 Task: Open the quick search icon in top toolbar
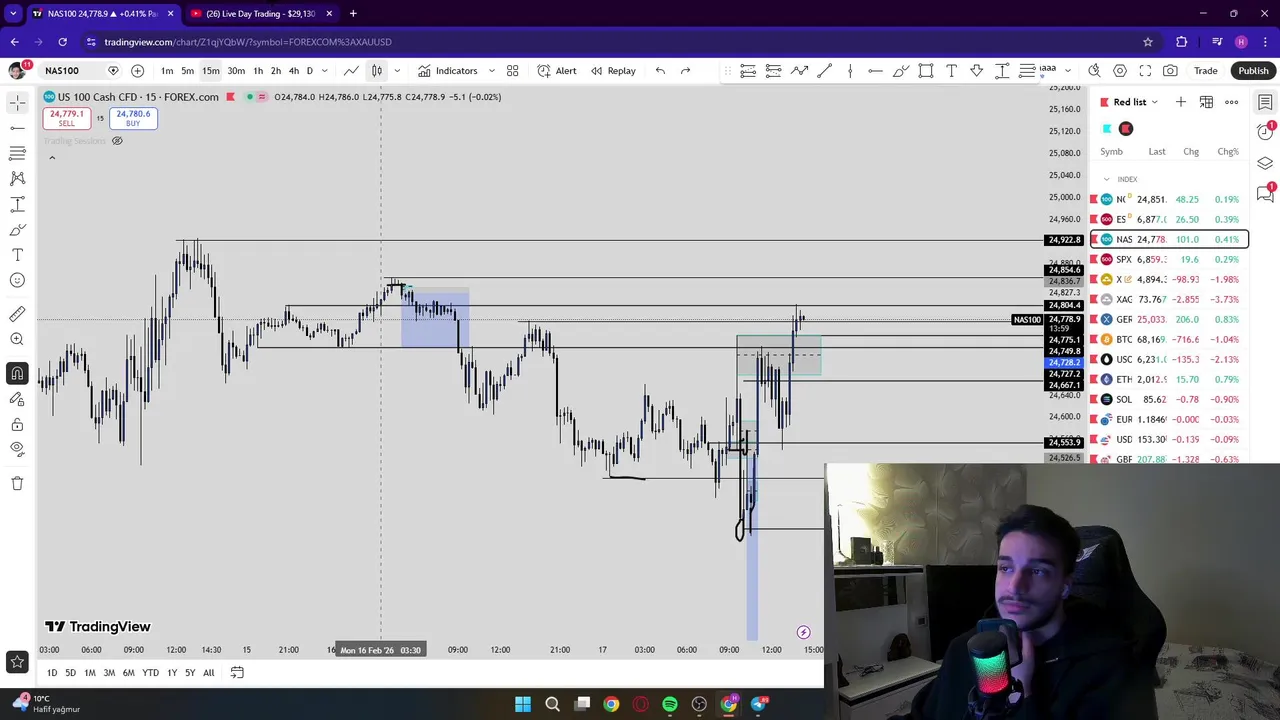1094,71
